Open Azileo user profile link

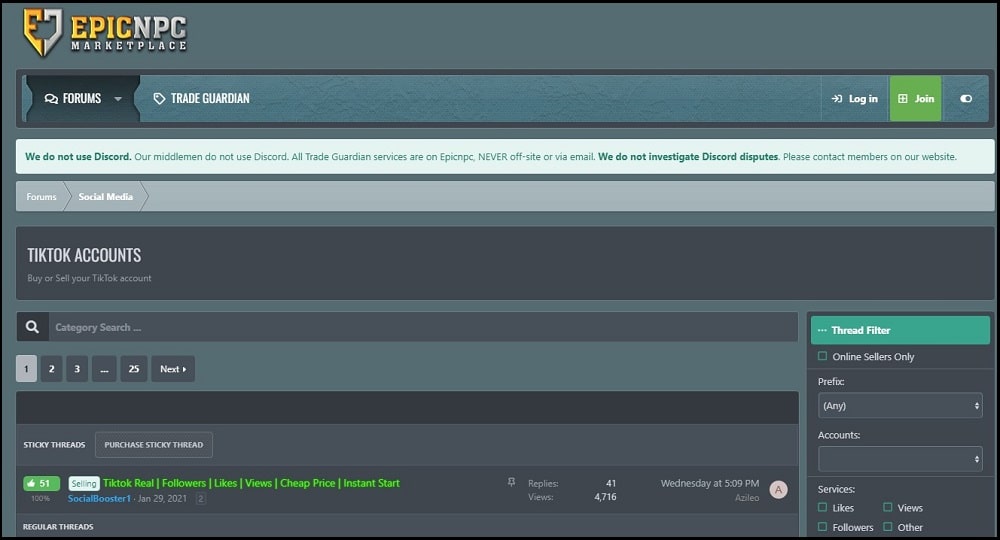(747, 497)
